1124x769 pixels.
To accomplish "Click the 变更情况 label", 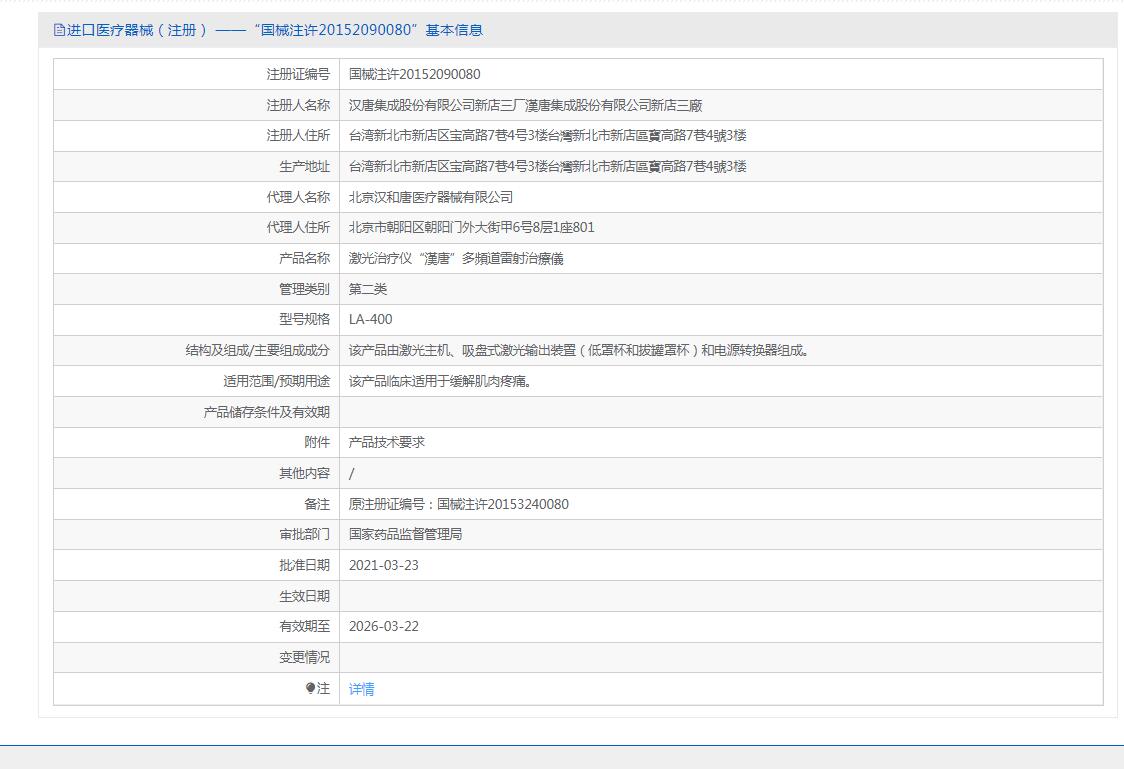I will pyautogui.click(x=304, y=657).
